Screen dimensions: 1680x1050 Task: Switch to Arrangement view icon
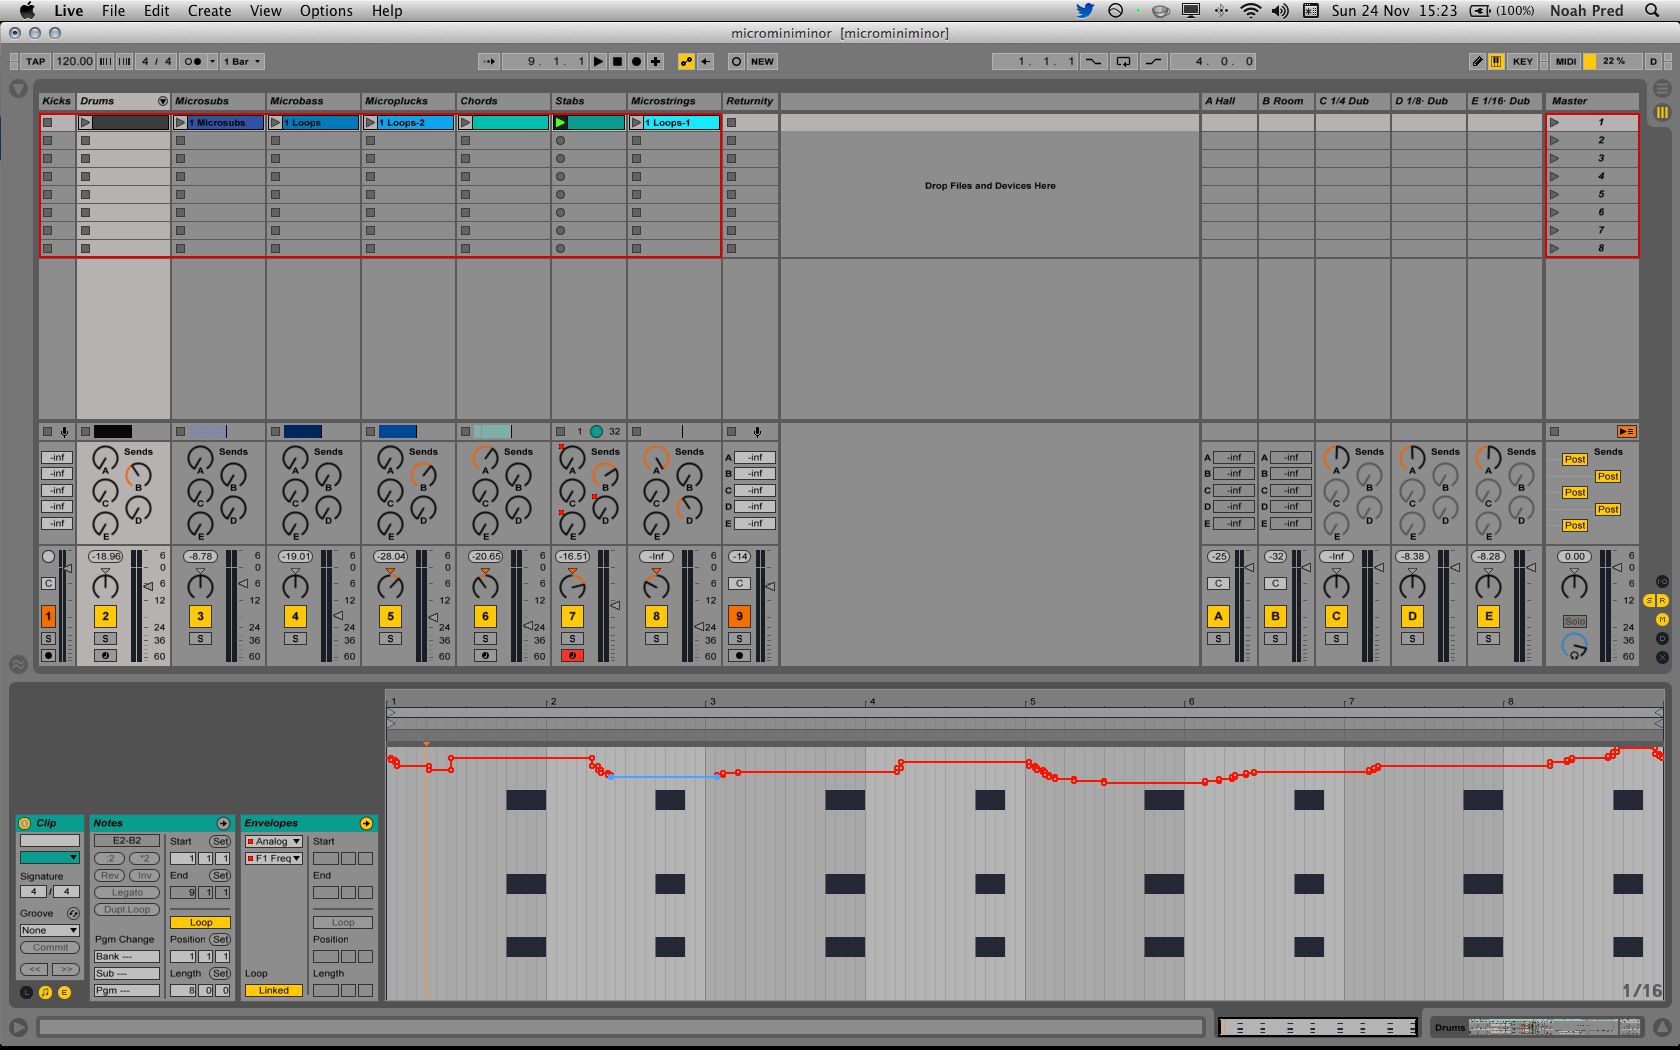click(1662, 88)
